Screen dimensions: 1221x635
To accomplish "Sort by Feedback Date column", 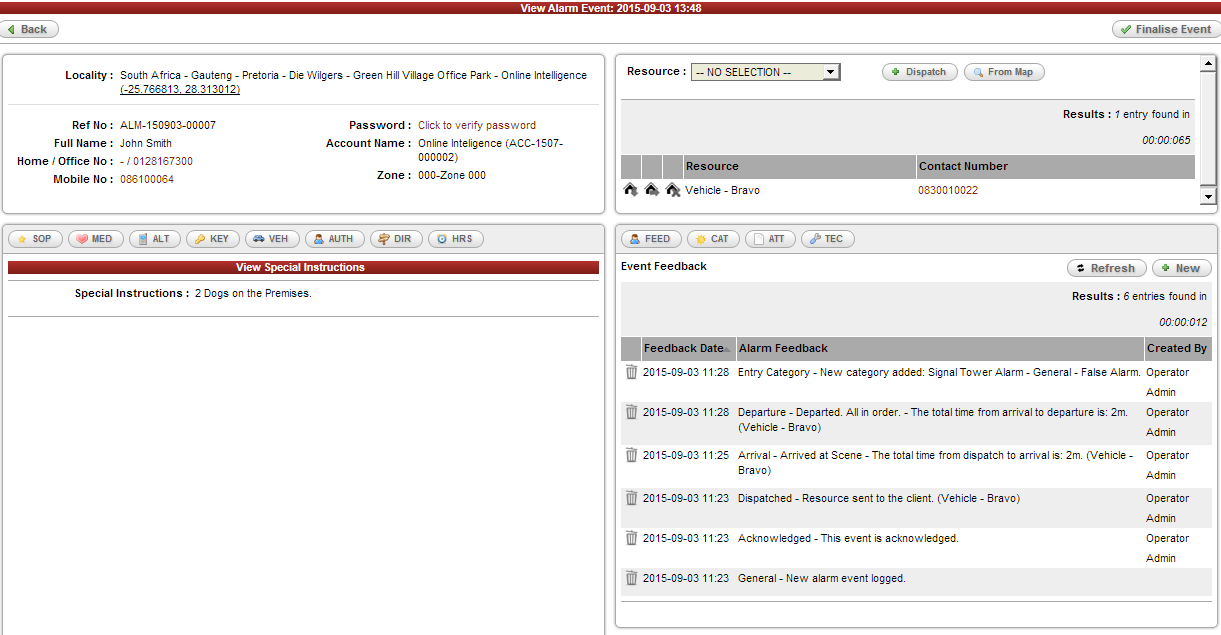I will (x=687, y=348).
